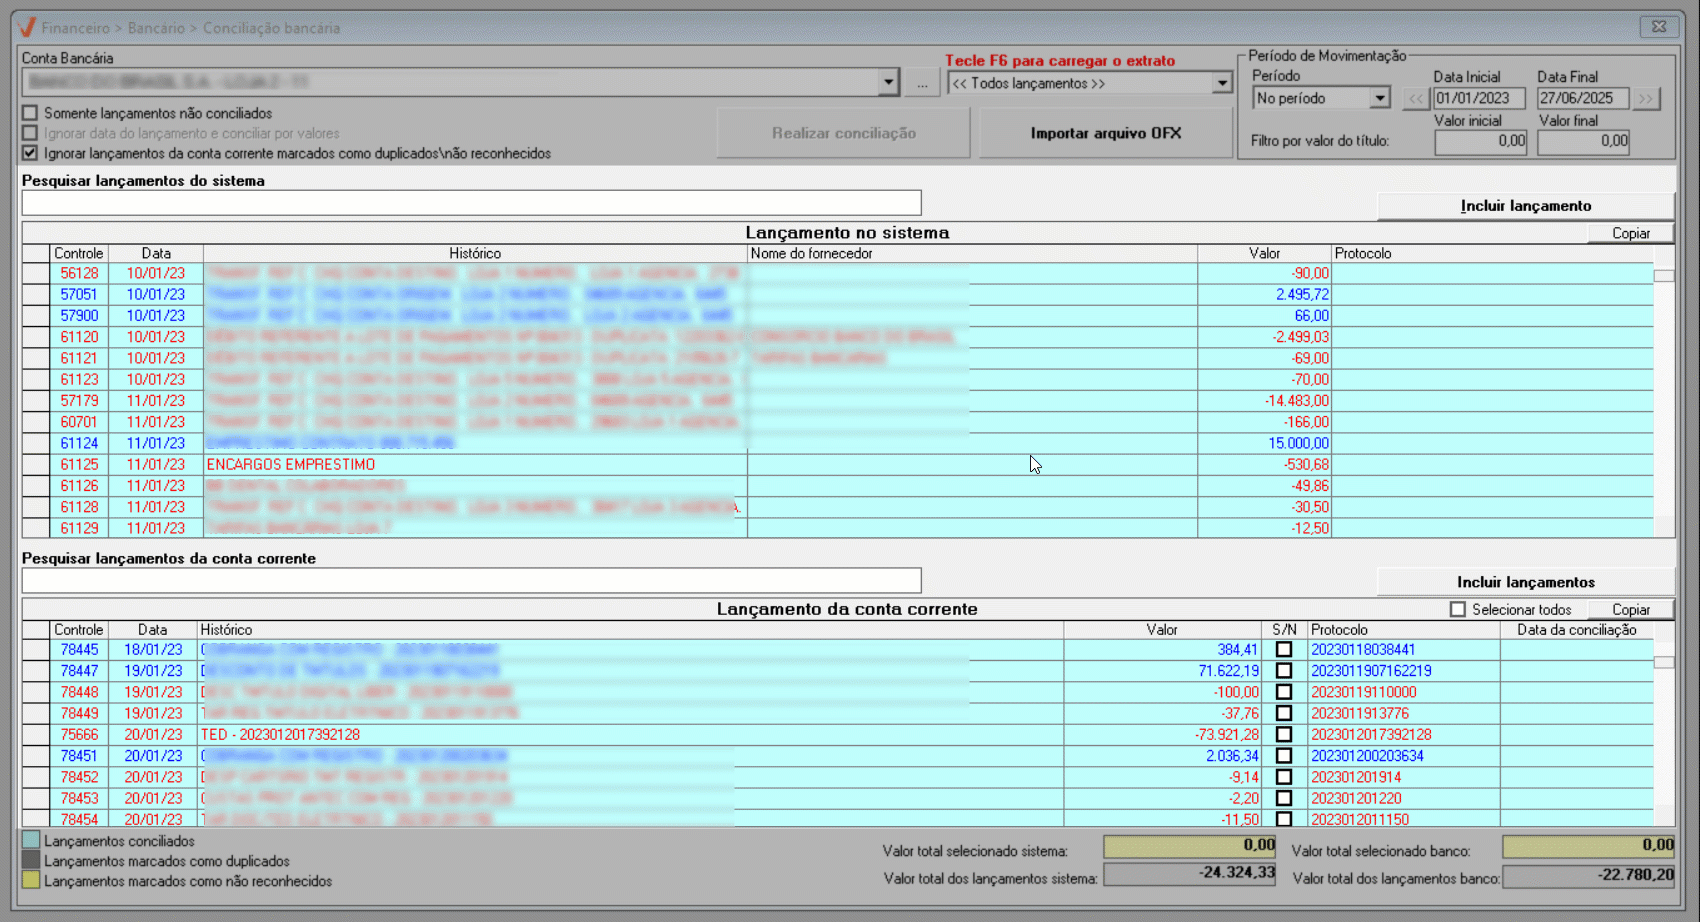
Task: Click value 15.000,00 in row 61124
Action: [1298, 443]
